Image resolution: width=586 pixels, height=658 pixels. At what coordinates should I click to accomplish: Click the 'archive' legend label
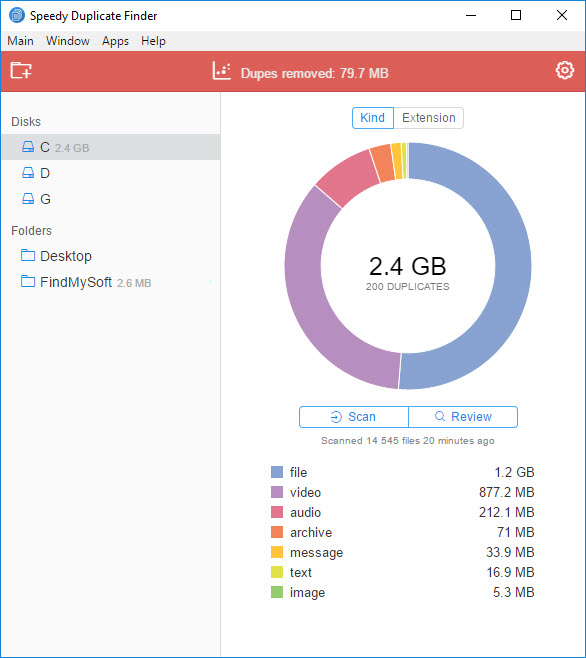[x=311, y=533]
